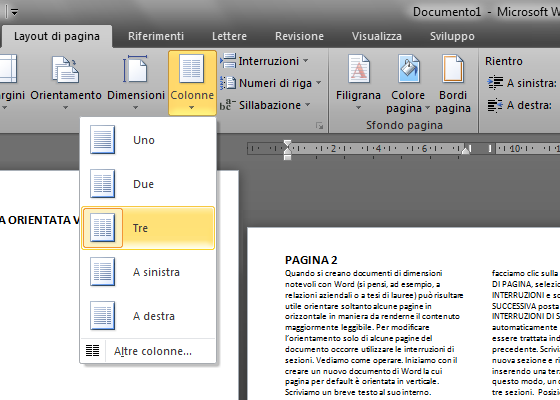The height and width of the screenshot is (400, 560).
Task: Select the highlighted Tre three-column option
Action: point(148,228)
